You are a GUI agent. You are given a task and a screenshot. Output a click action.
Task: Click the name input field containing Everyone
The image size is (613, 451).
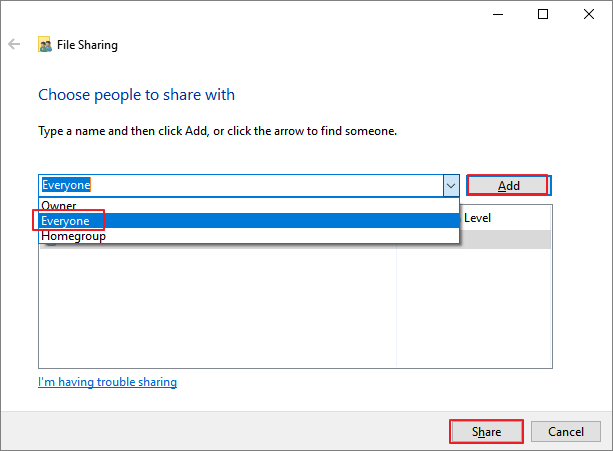coord(238,185)
